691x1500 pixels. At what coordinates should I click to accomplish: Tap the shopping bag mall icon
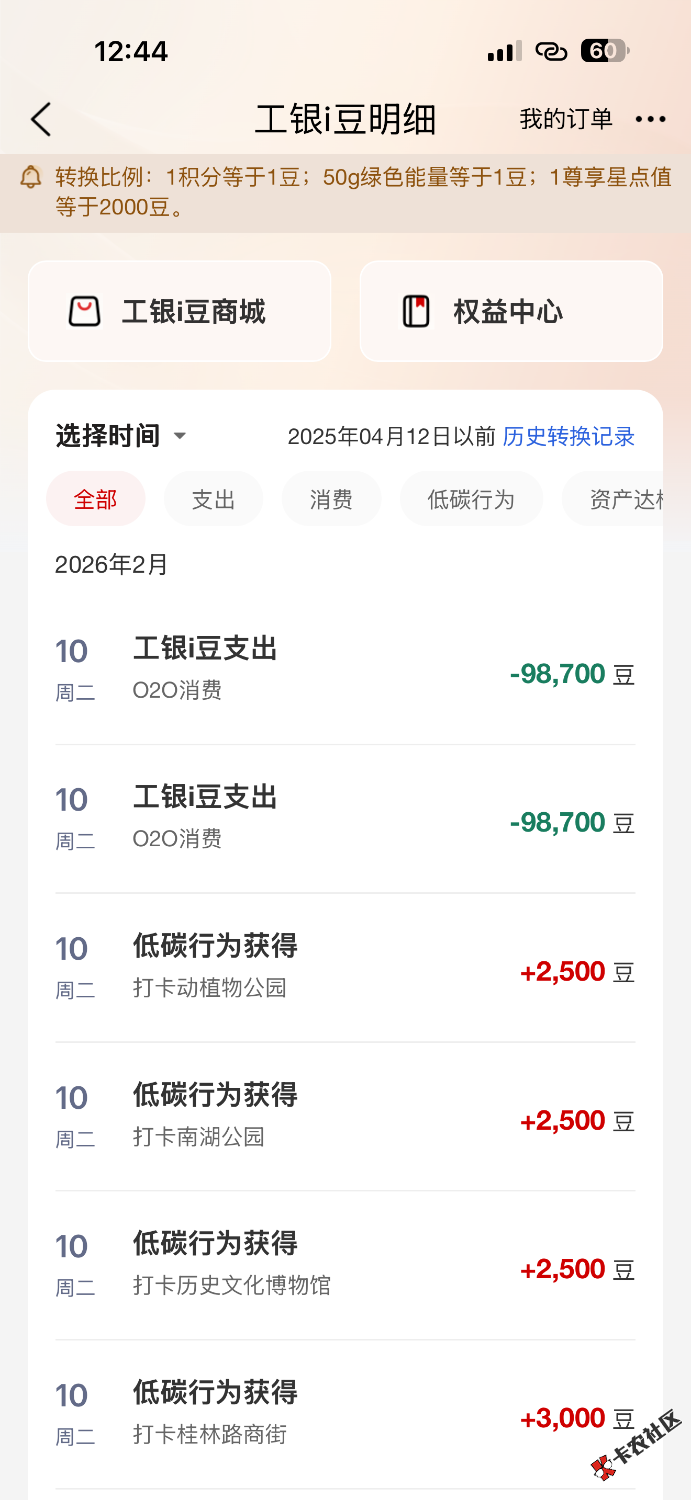click(85, 312)
